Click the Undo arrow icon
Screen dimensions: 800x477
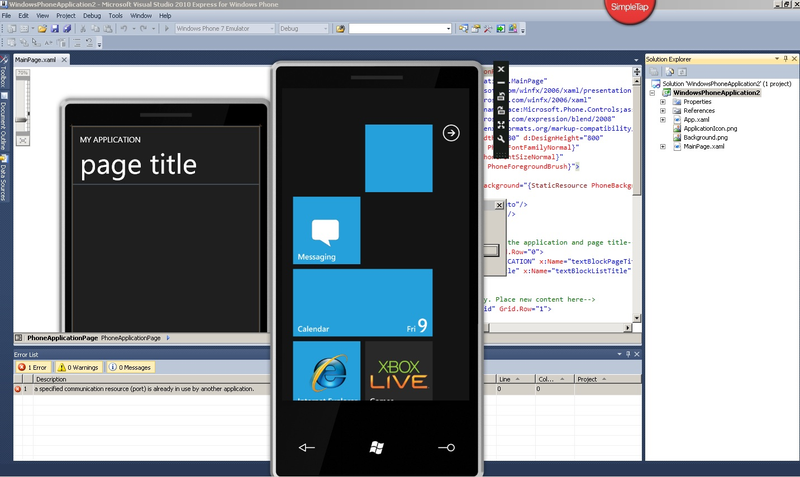(x=123, y=29)
